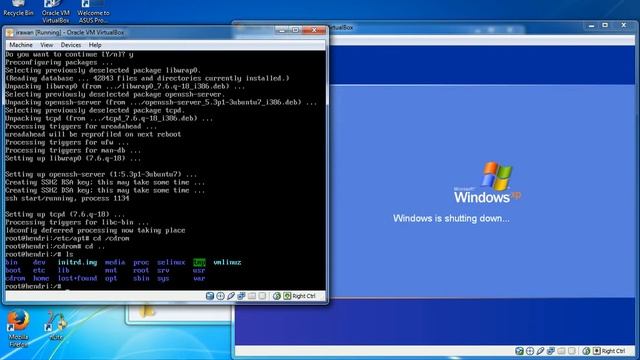The image size is (640, 360).
Task: Click the 'vmlinuz' entry in terminal listing
Action: (x=227, y=262)
